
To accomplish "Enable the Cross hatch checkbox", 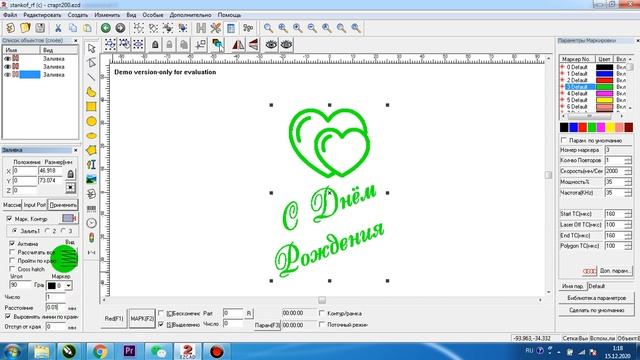I will pyautogui.click(x=12, y=269).
